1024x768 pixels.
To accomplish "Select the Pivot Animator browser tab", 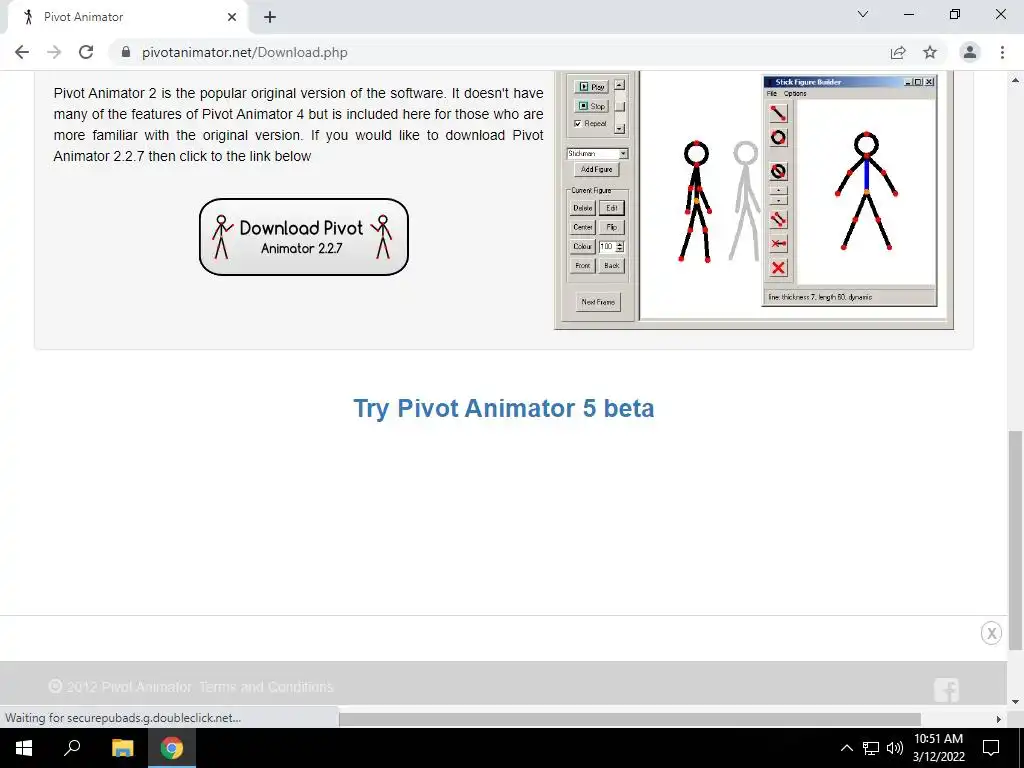I will point(127,17).
